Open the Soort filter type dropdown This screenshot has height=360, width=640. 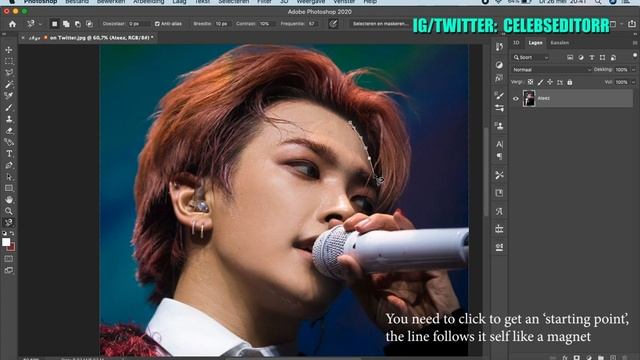tap(531, 58)
